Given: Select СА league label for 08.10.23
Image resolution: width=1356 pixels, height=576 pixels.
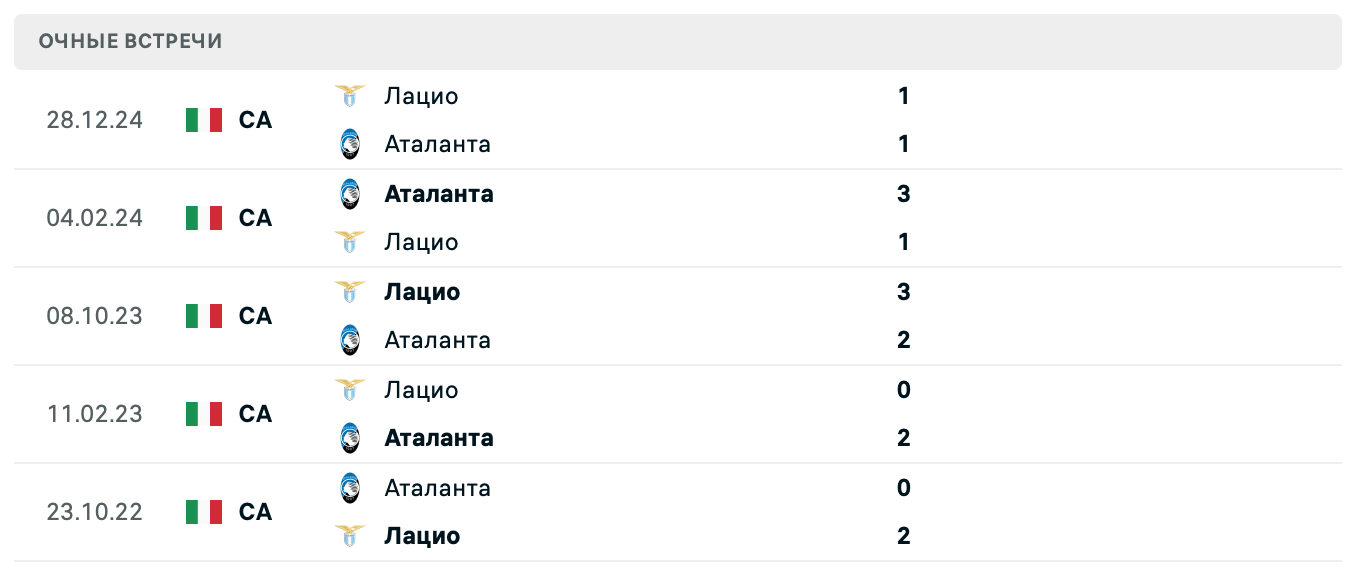Looking at the screenshot, I should point(255,316).
